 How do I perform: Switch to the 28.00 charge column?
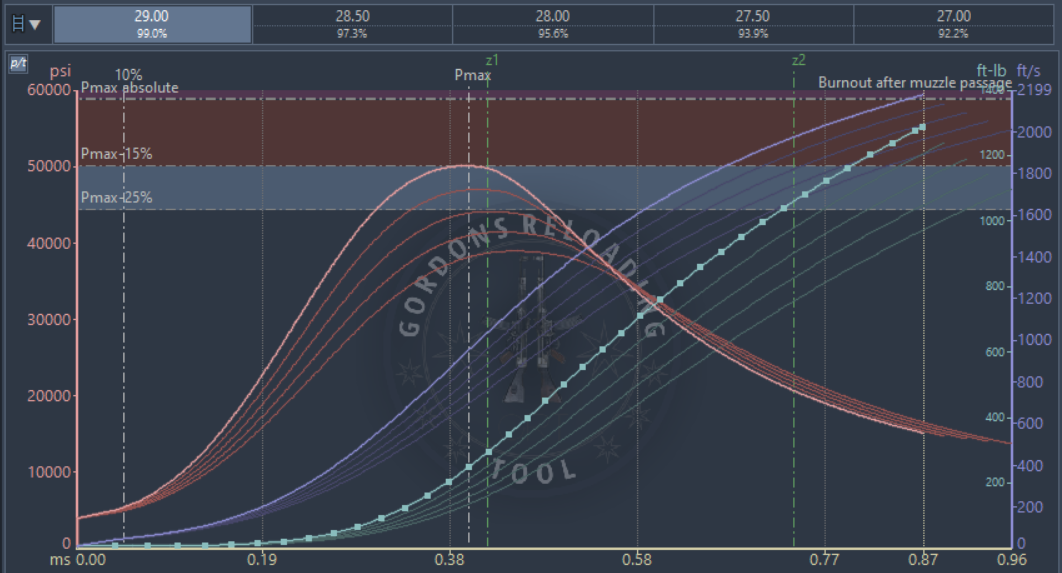[x=553, y=24]
